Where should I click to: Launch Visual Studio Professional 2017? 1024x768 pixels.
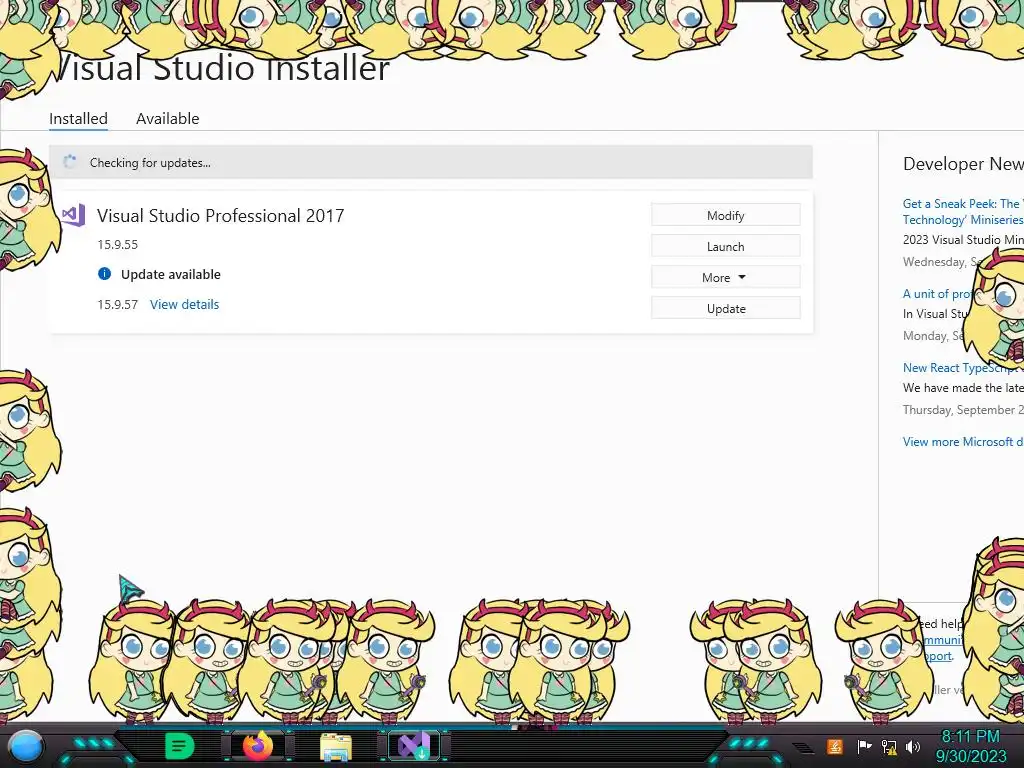[x=726, y=246]
